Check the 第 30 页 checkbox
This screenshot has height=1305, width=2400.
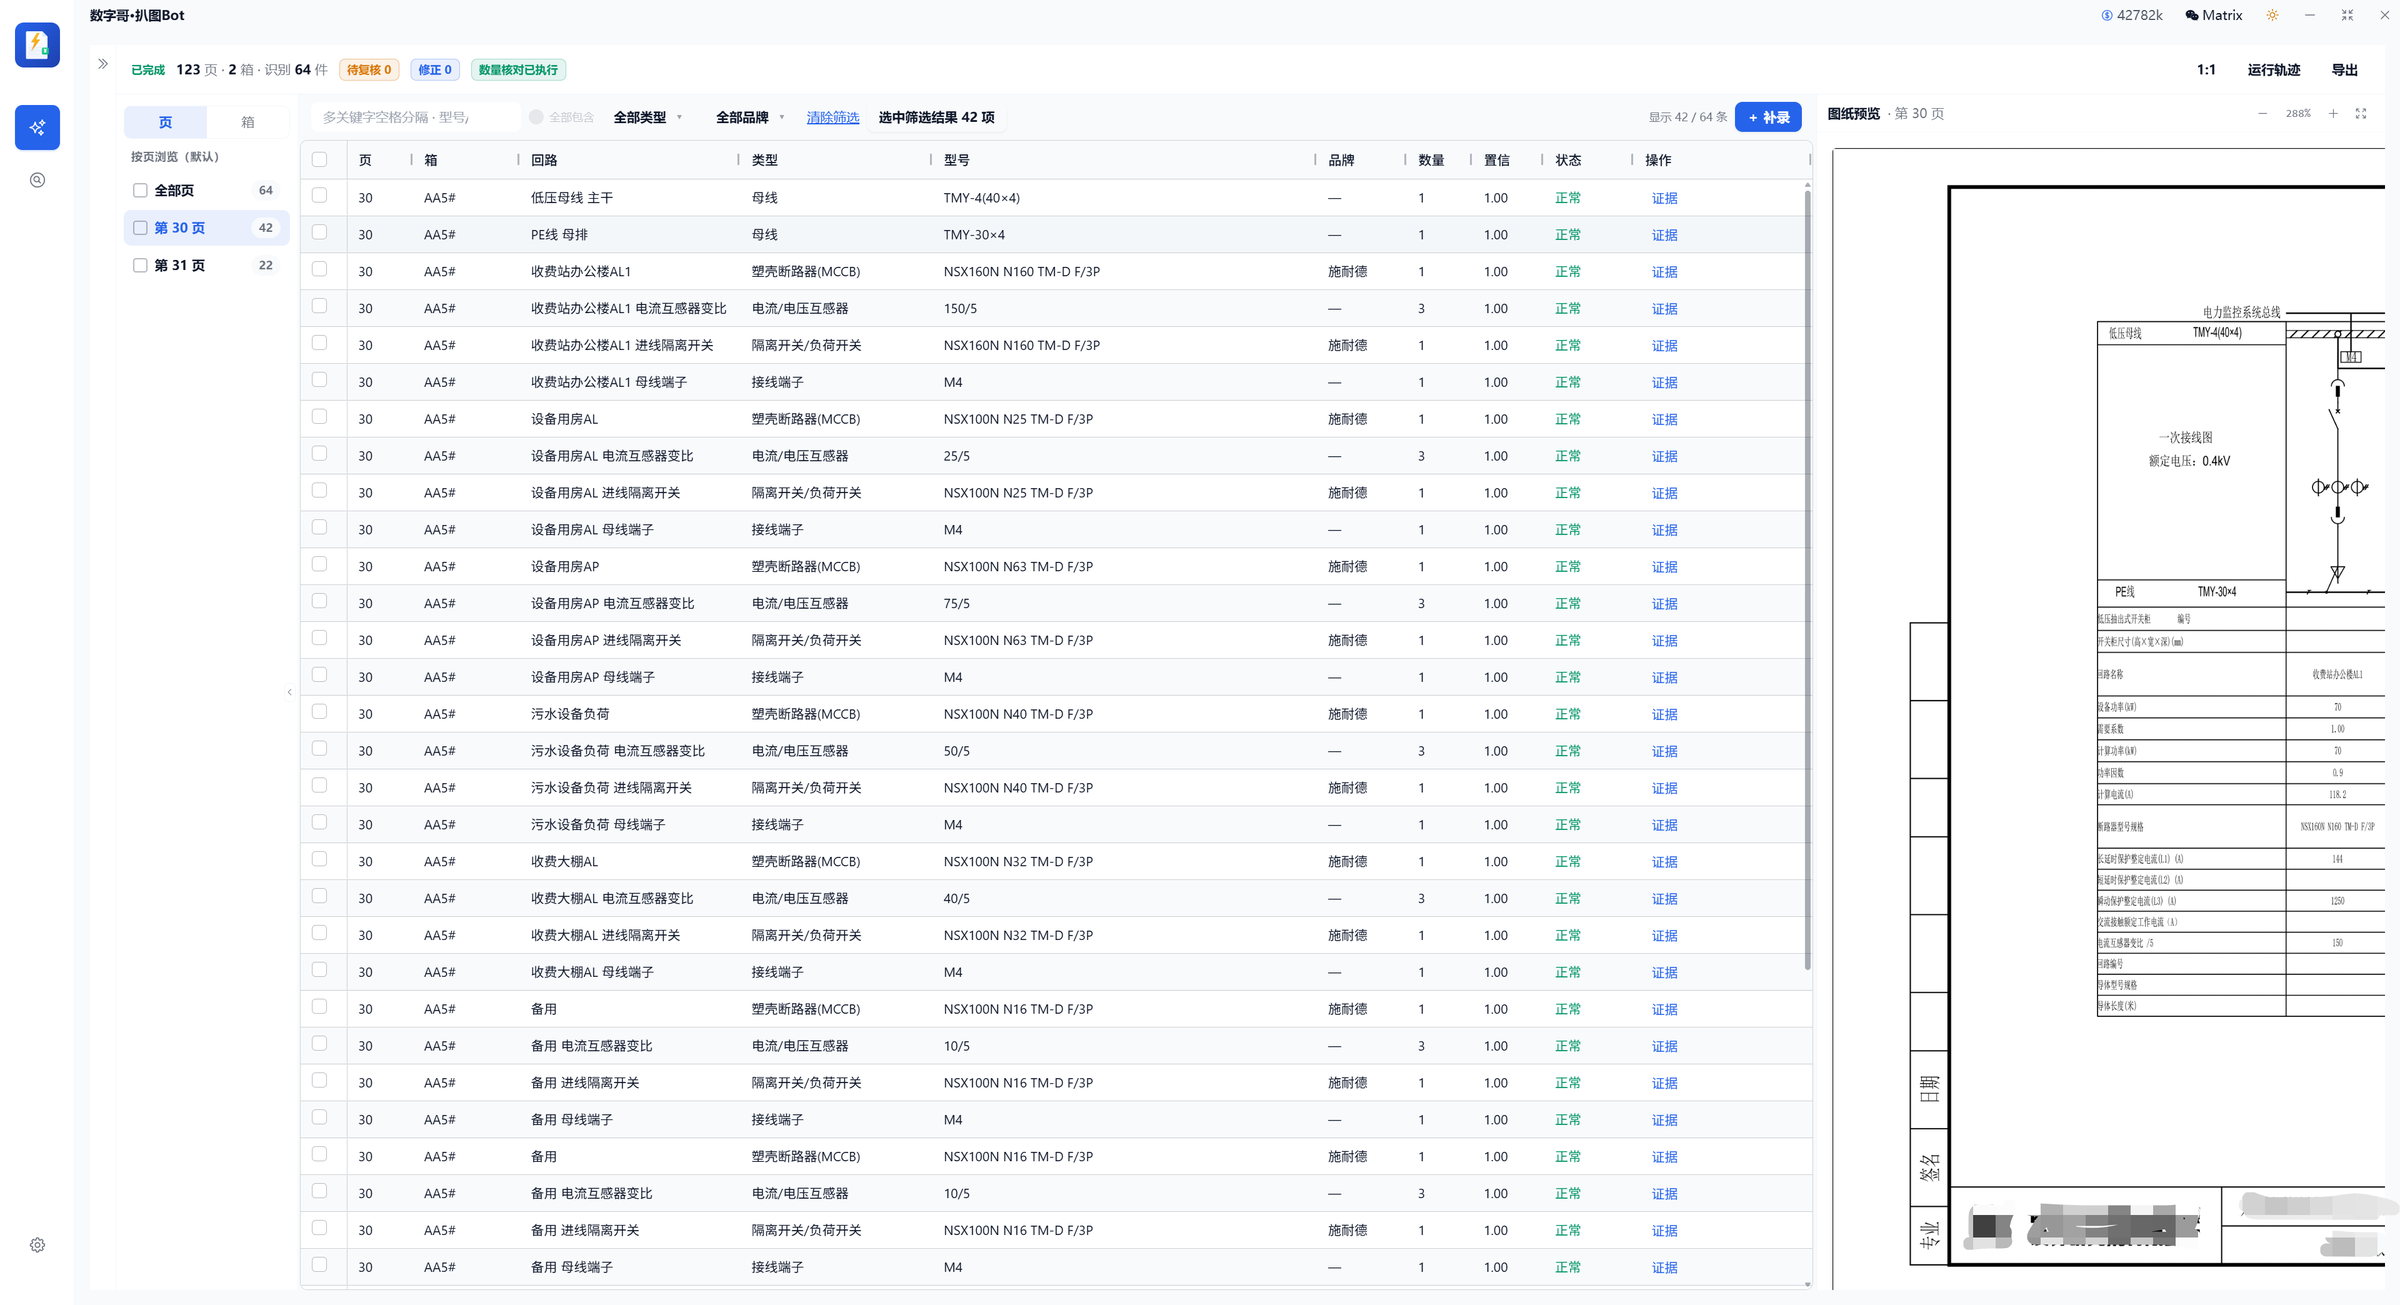pyautogui.click(x=140, y=228)
